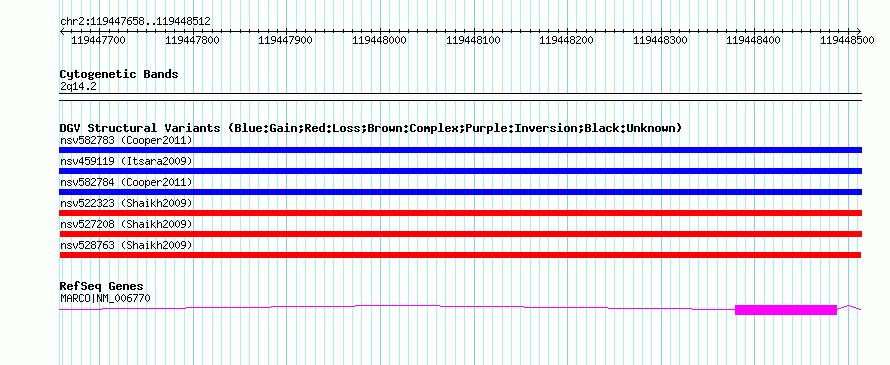890x365 pixels.
Task: Click the DGV Structural Variants track title
Action: 371,128
